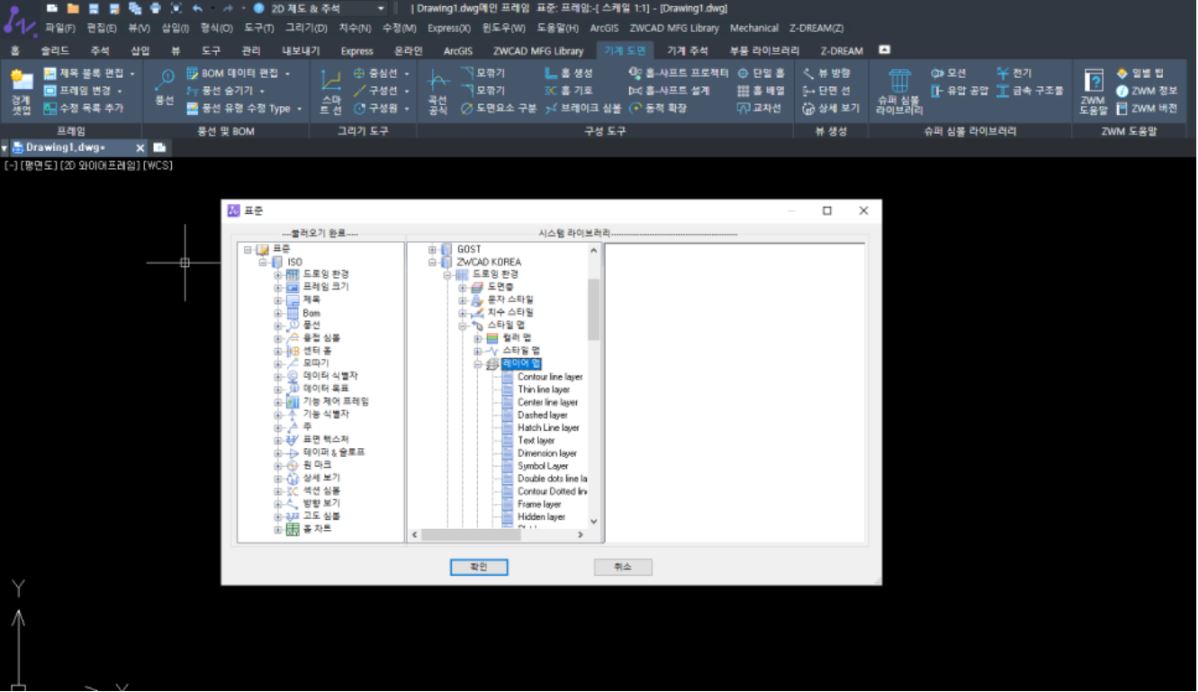Open 홈-샤프트 설계 tool

coord(669,91)
